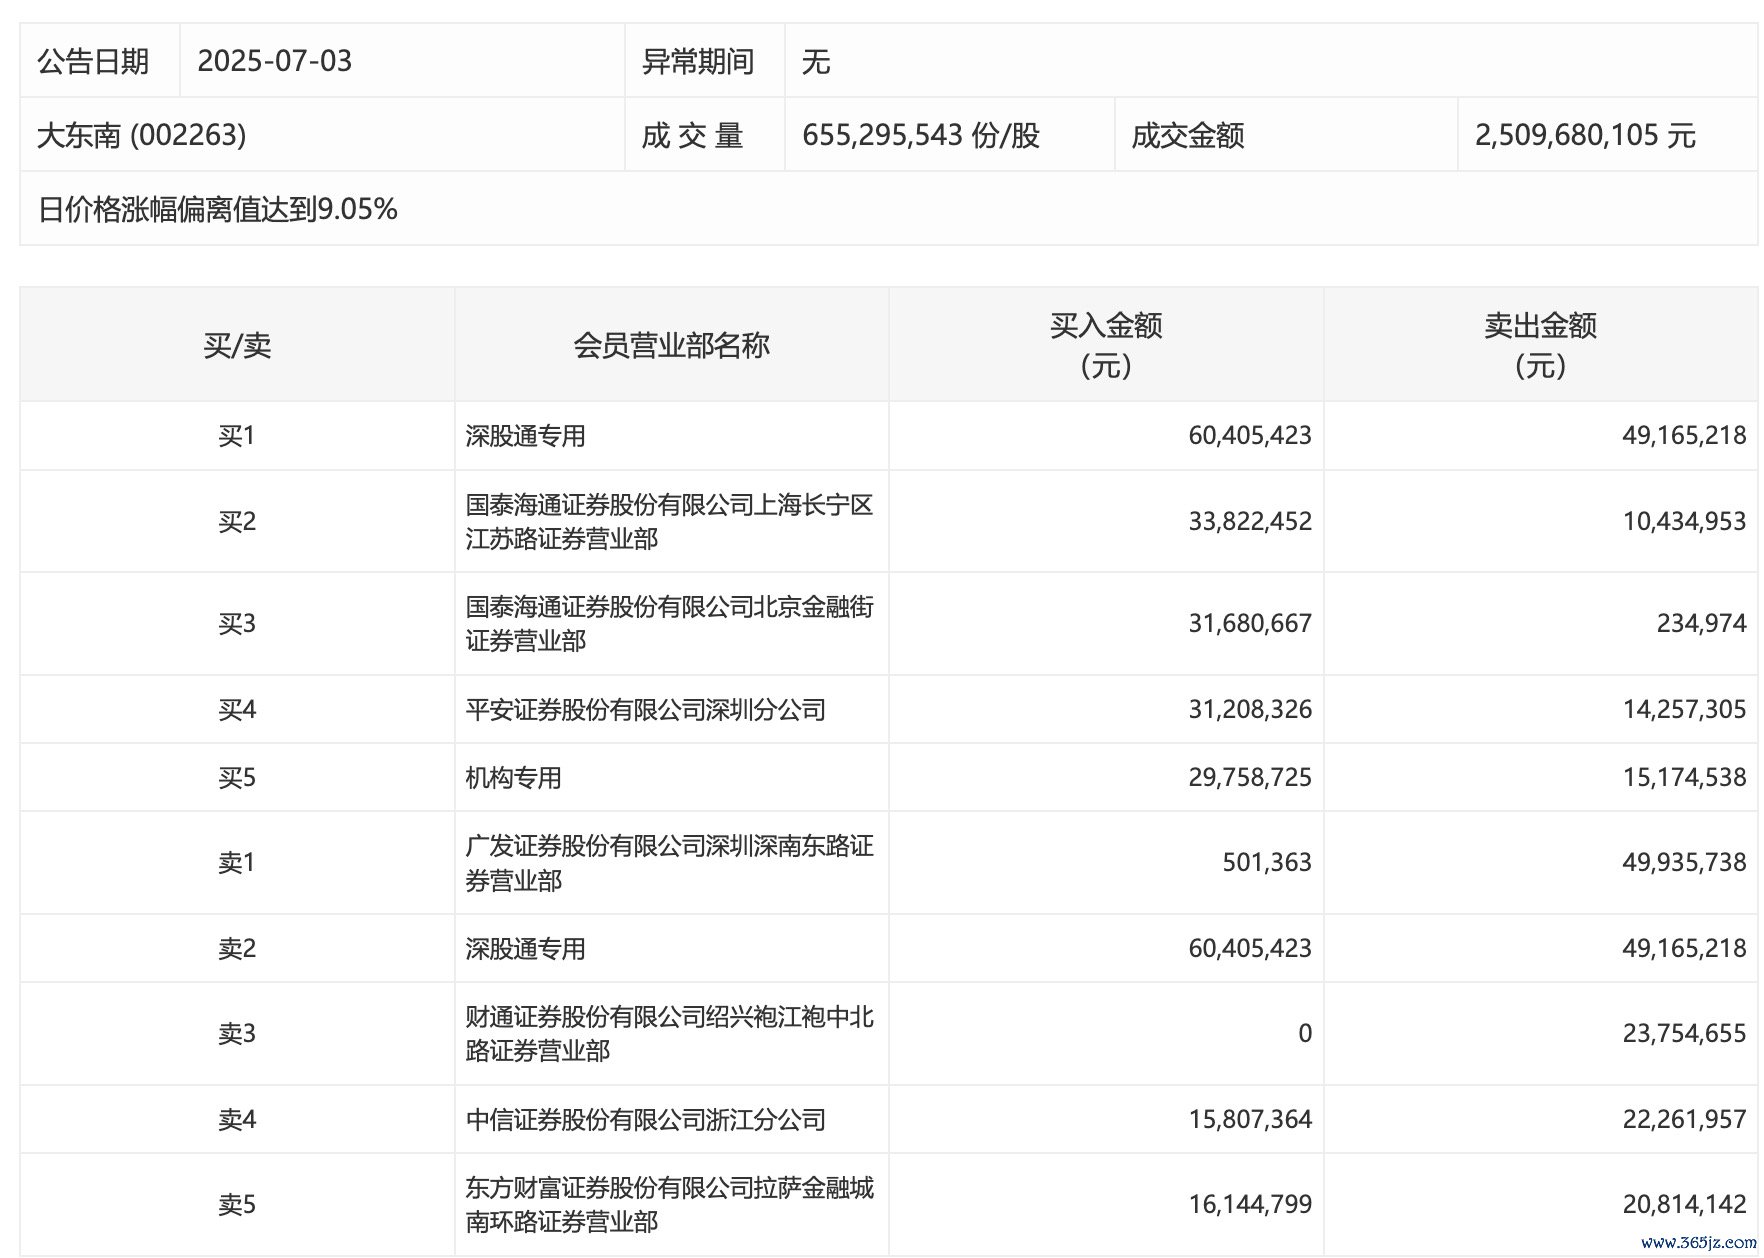Viewport: 1764px width, 1258px height.
Task: Select the 日价格涨幅偏离值达到9.05% text row
Action: (218, 209)
